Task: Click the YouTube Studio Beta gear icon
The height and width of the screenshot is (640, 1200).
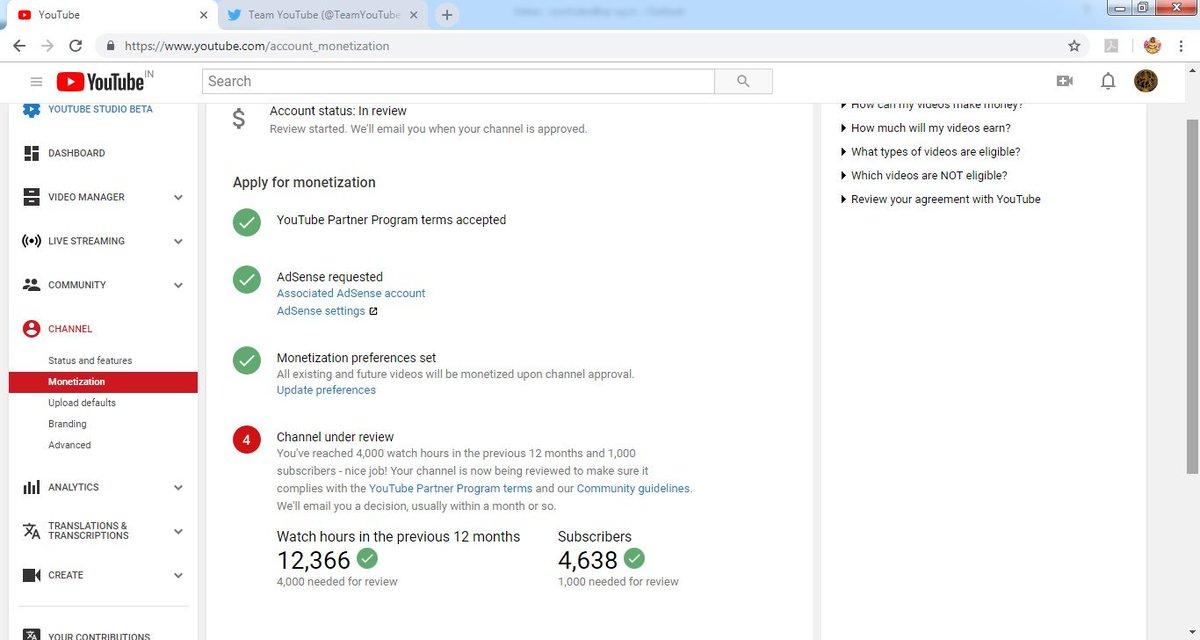Action: (x=31, y=109)
